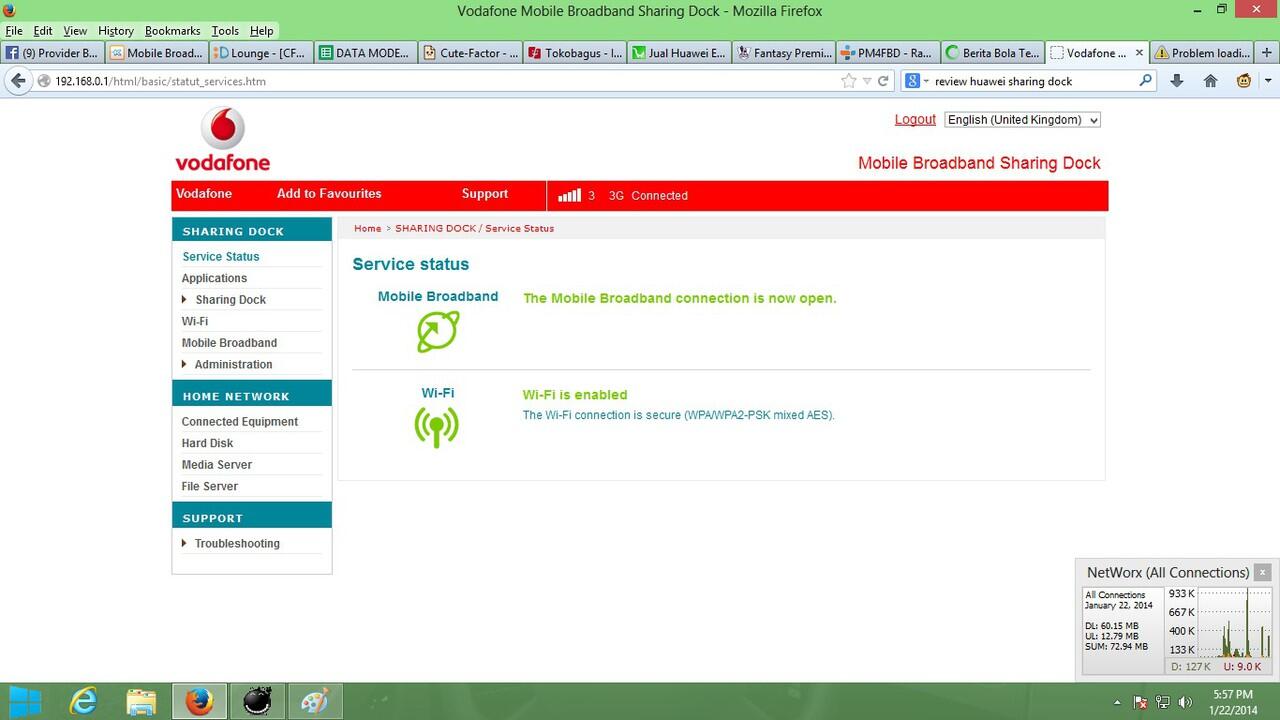The image size is (1280, 720).
Task: Close the NetWorx popup window
Action: pyautogui.click(x=1262, y=573)
